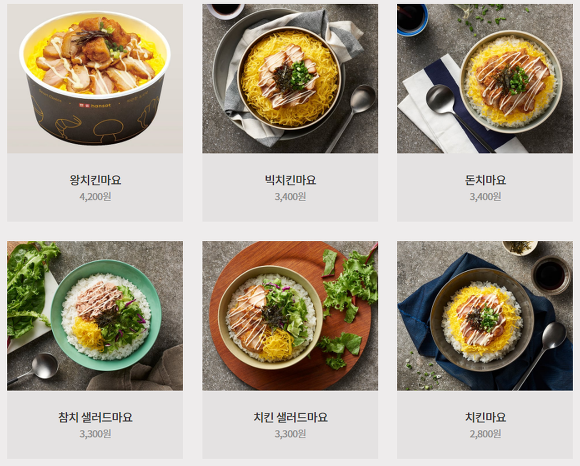Click the 치킨 샐러드마요 title
580x466 pixels.
click(x=290, y=417)
